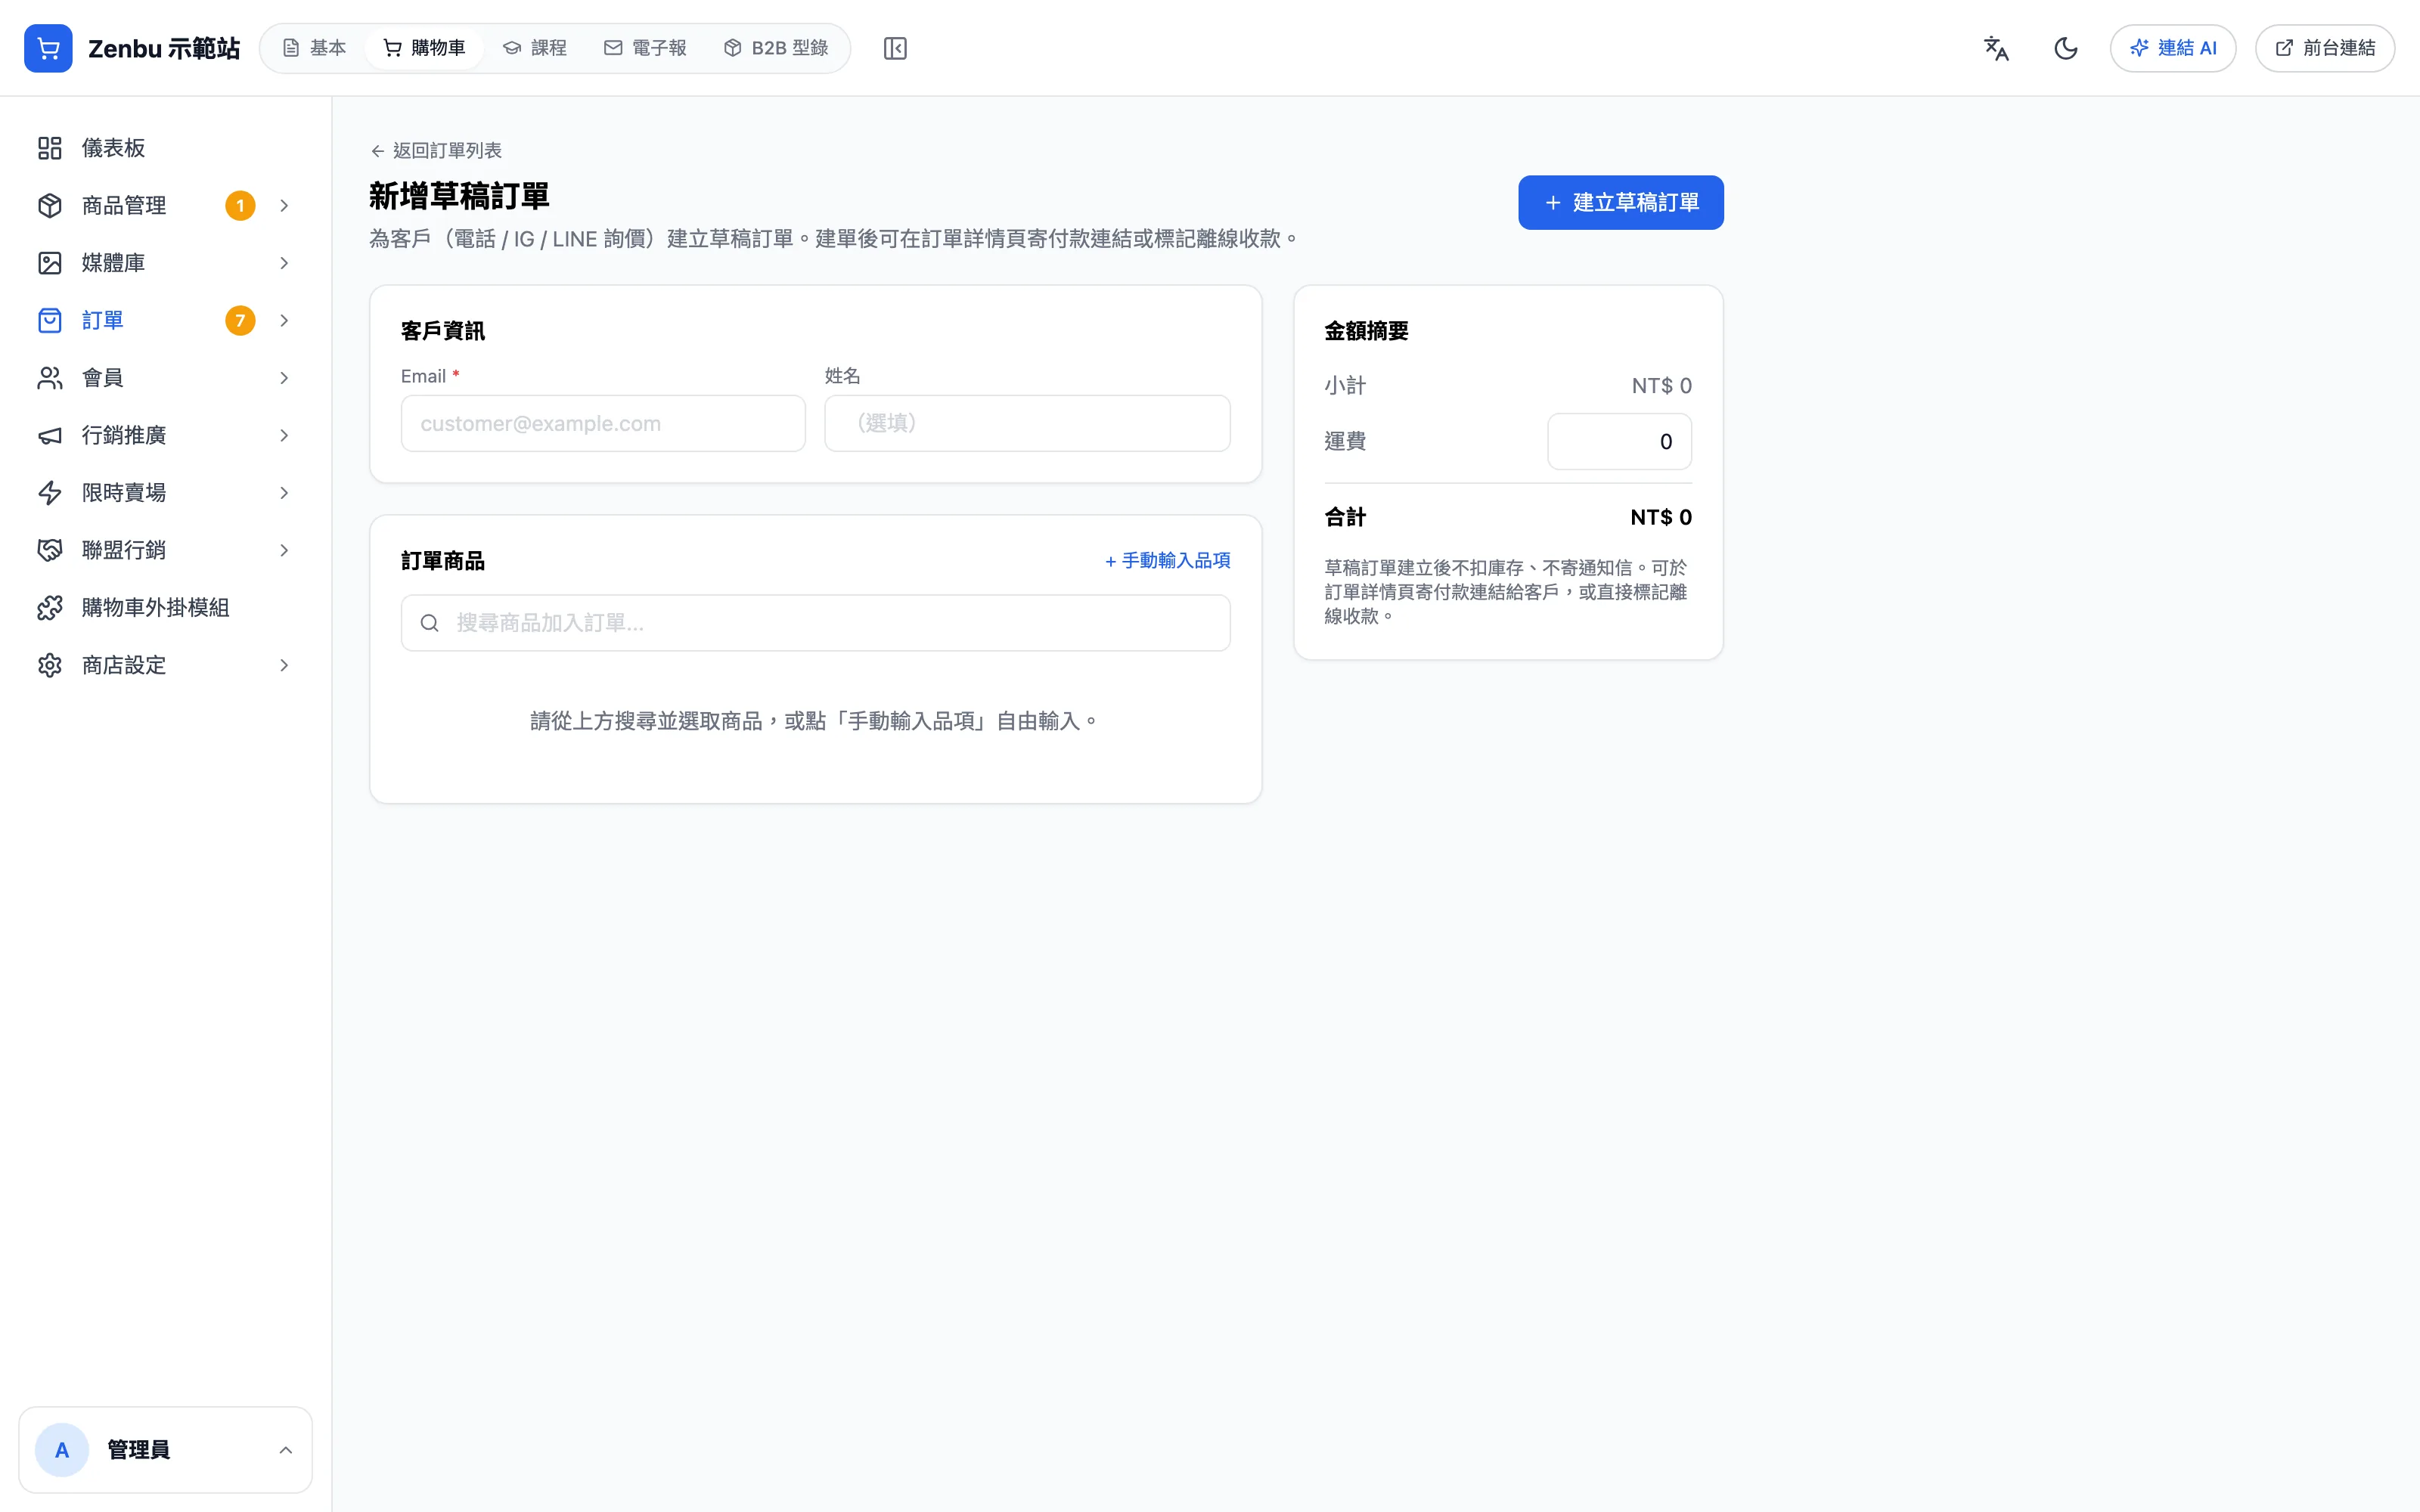Click the admin avatar letter A
Screen dimensions: 2420x1512
coord(62,1450)
